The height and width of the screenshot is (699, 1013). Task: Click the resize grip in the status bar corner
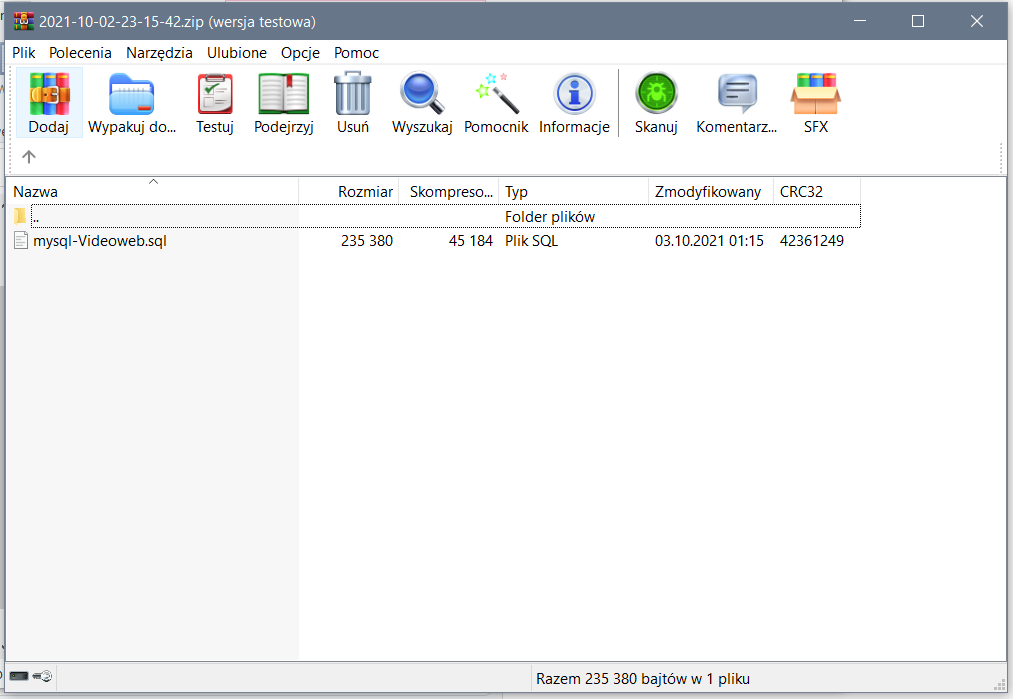(x=999, y=683)
